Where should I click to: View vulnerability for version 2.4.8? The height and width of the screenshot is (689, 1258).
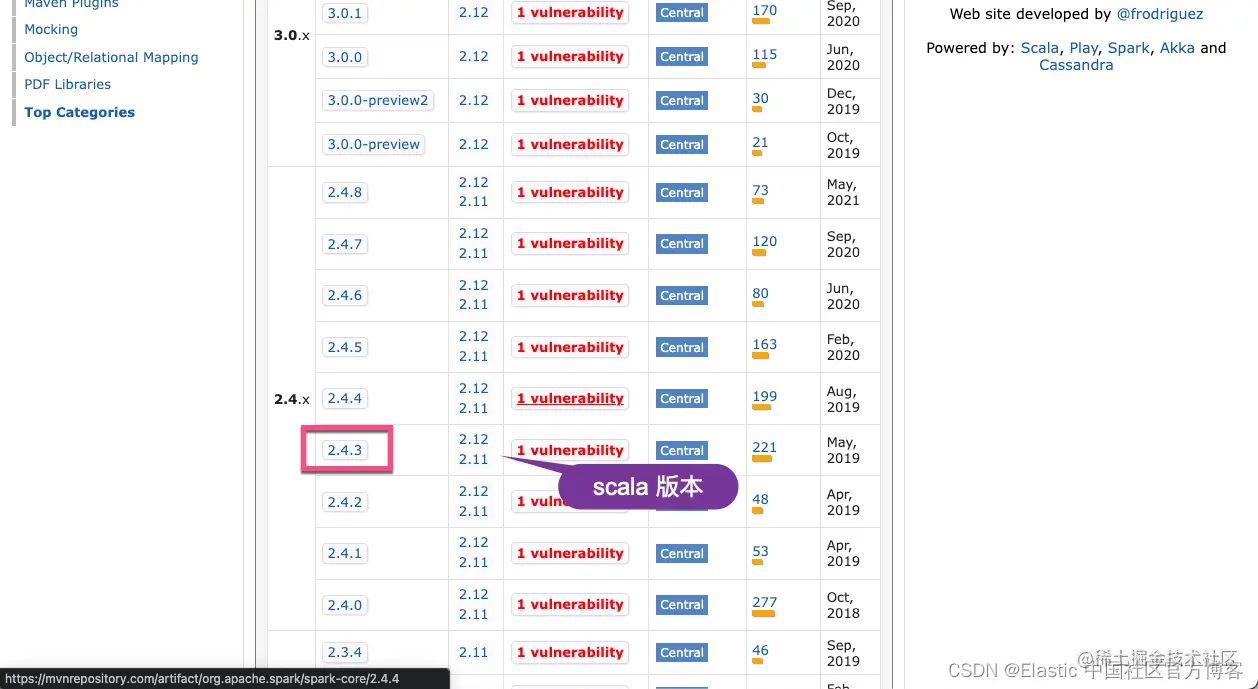click(x=570, y=193)
